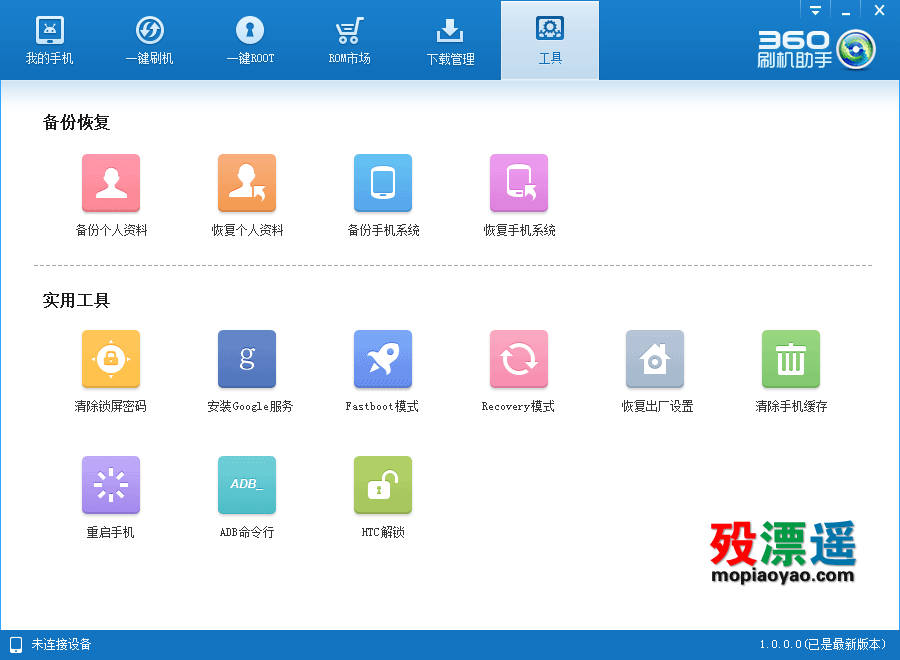Click the 清除手机缓存 trash icon
The height and width of the screenshot is (660, 900).
point(791,359)
